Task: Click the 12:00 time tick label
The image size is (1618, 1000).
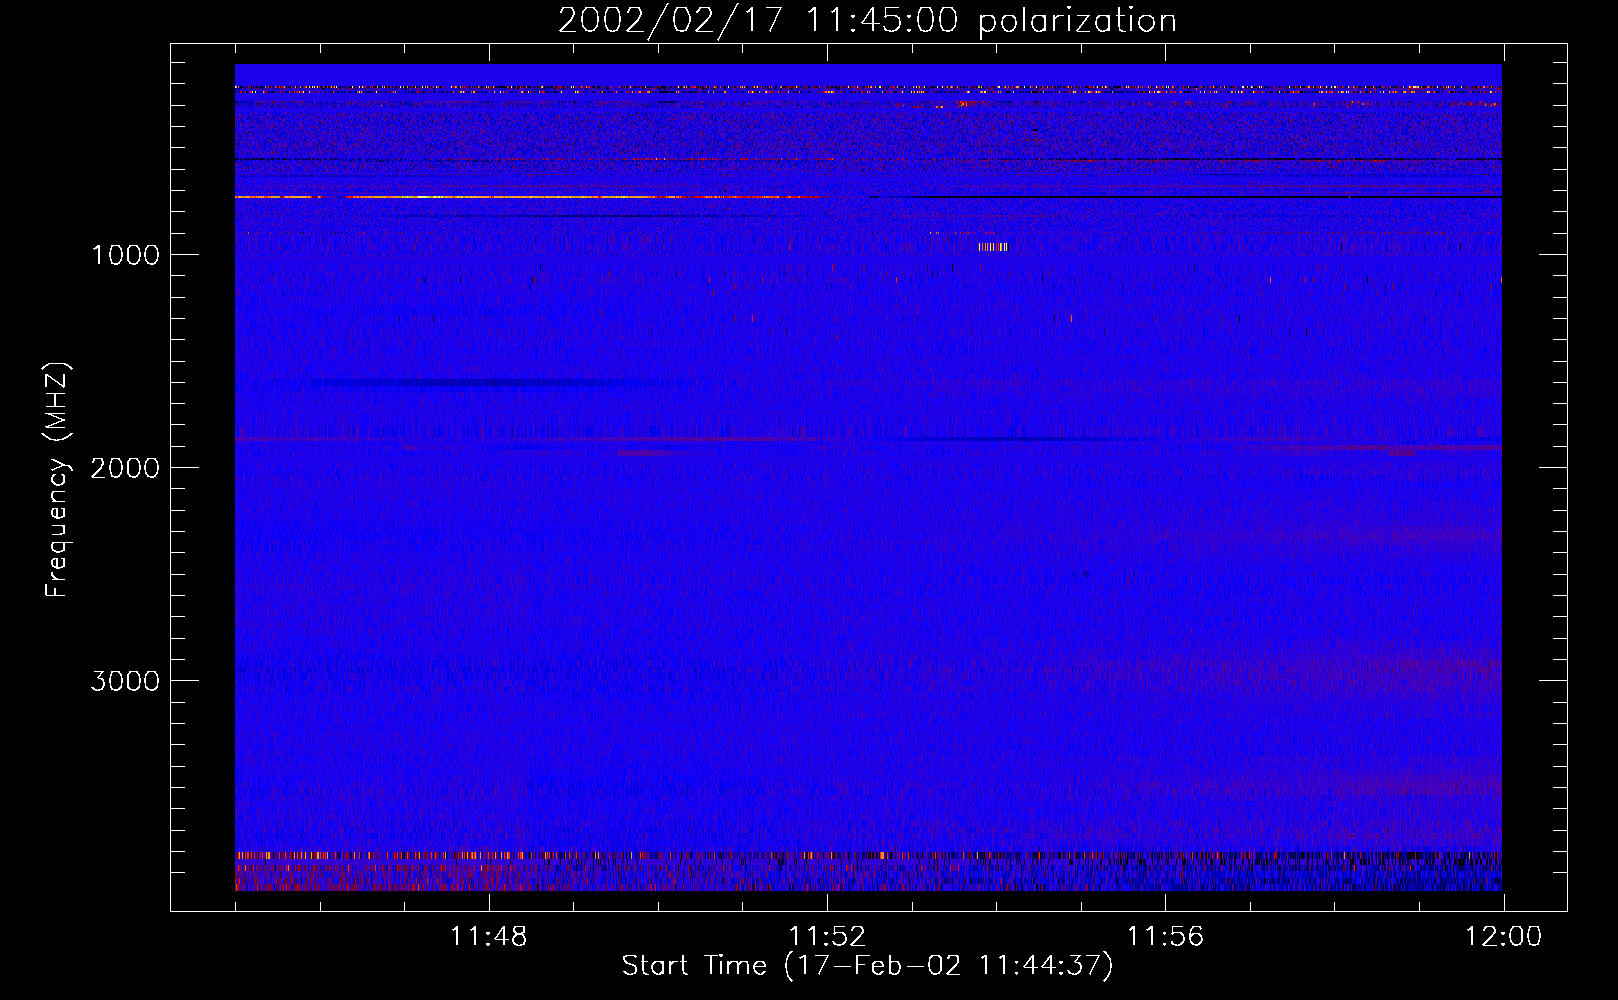Action: (1503, 937)
